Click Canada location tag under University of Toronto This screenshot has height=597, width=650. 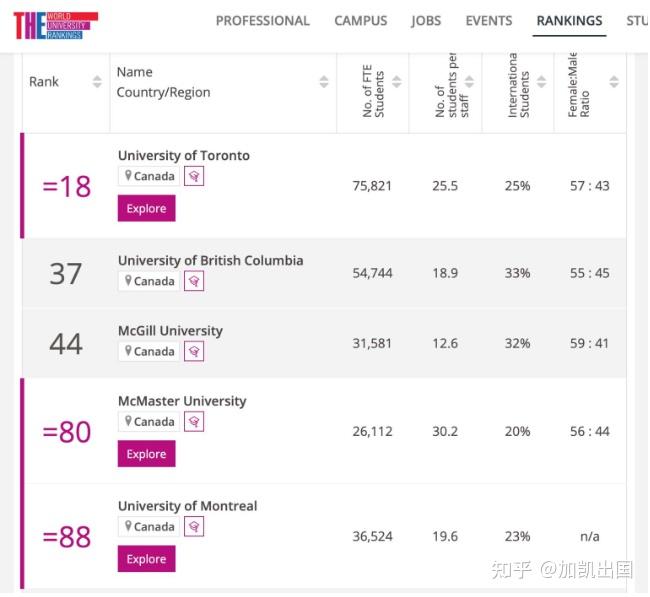click(149, 176)
